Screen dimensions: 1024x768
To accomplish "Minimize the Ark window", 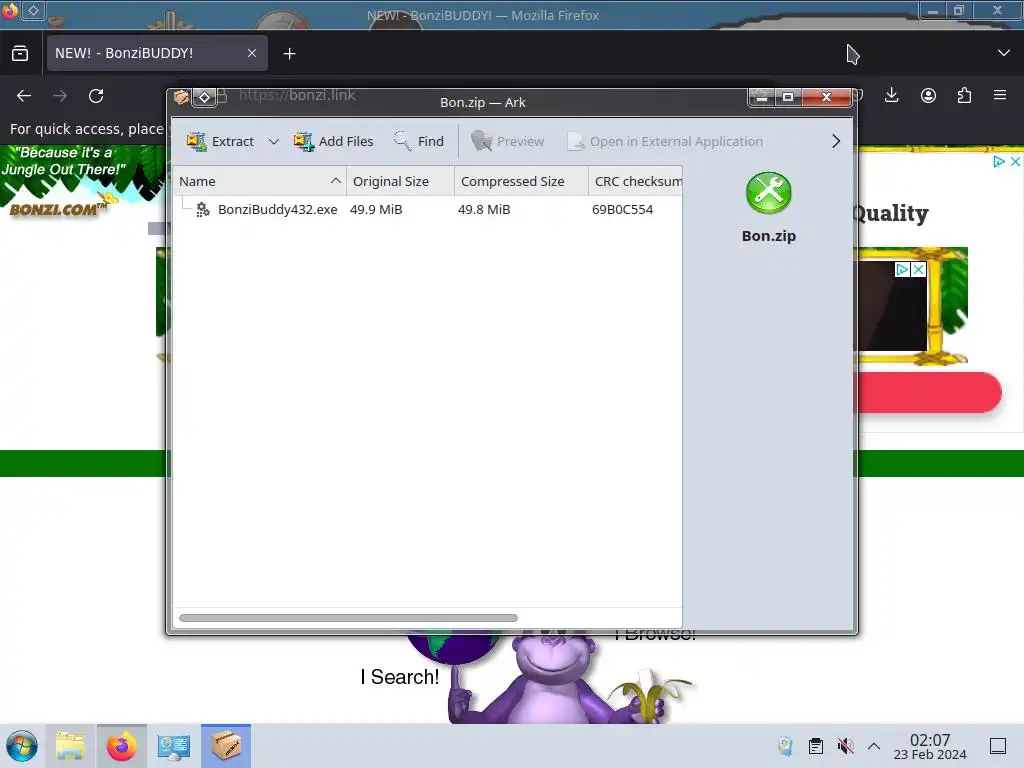I will point(761,97).
